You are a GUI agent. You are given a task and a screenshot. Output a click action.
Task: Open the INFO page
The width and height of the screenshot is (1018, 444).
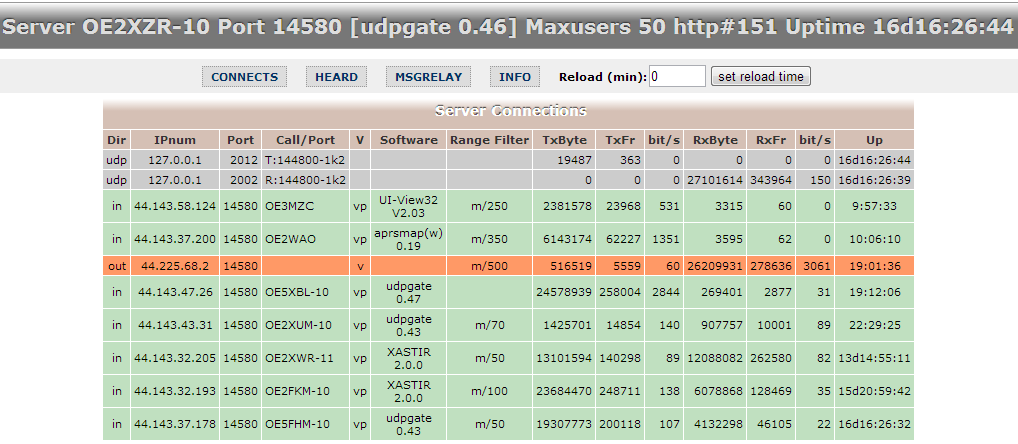coord(515,77)
